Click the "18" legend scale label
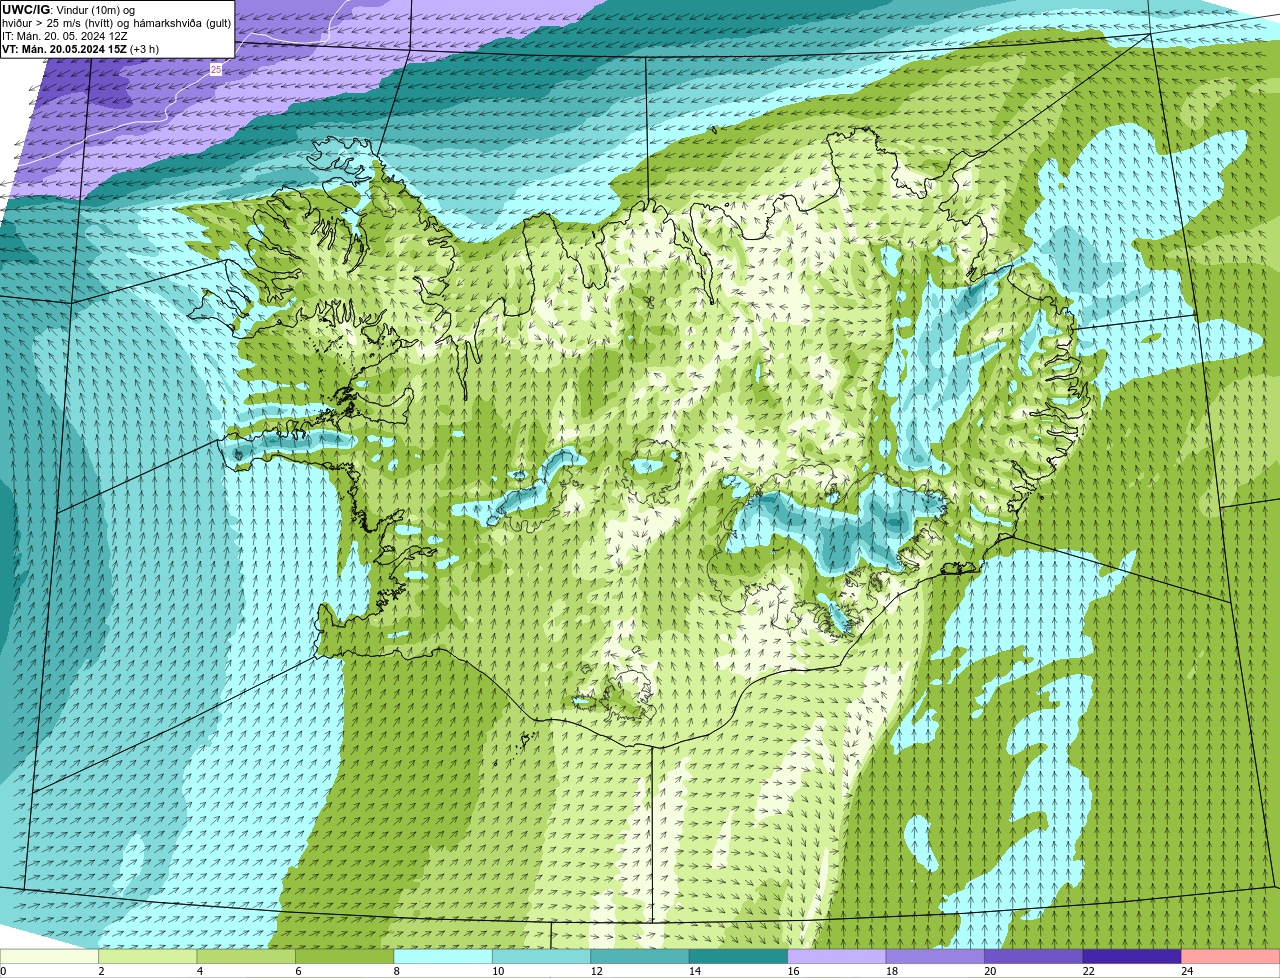This screenshot has width=1280, height=978. 891,971
